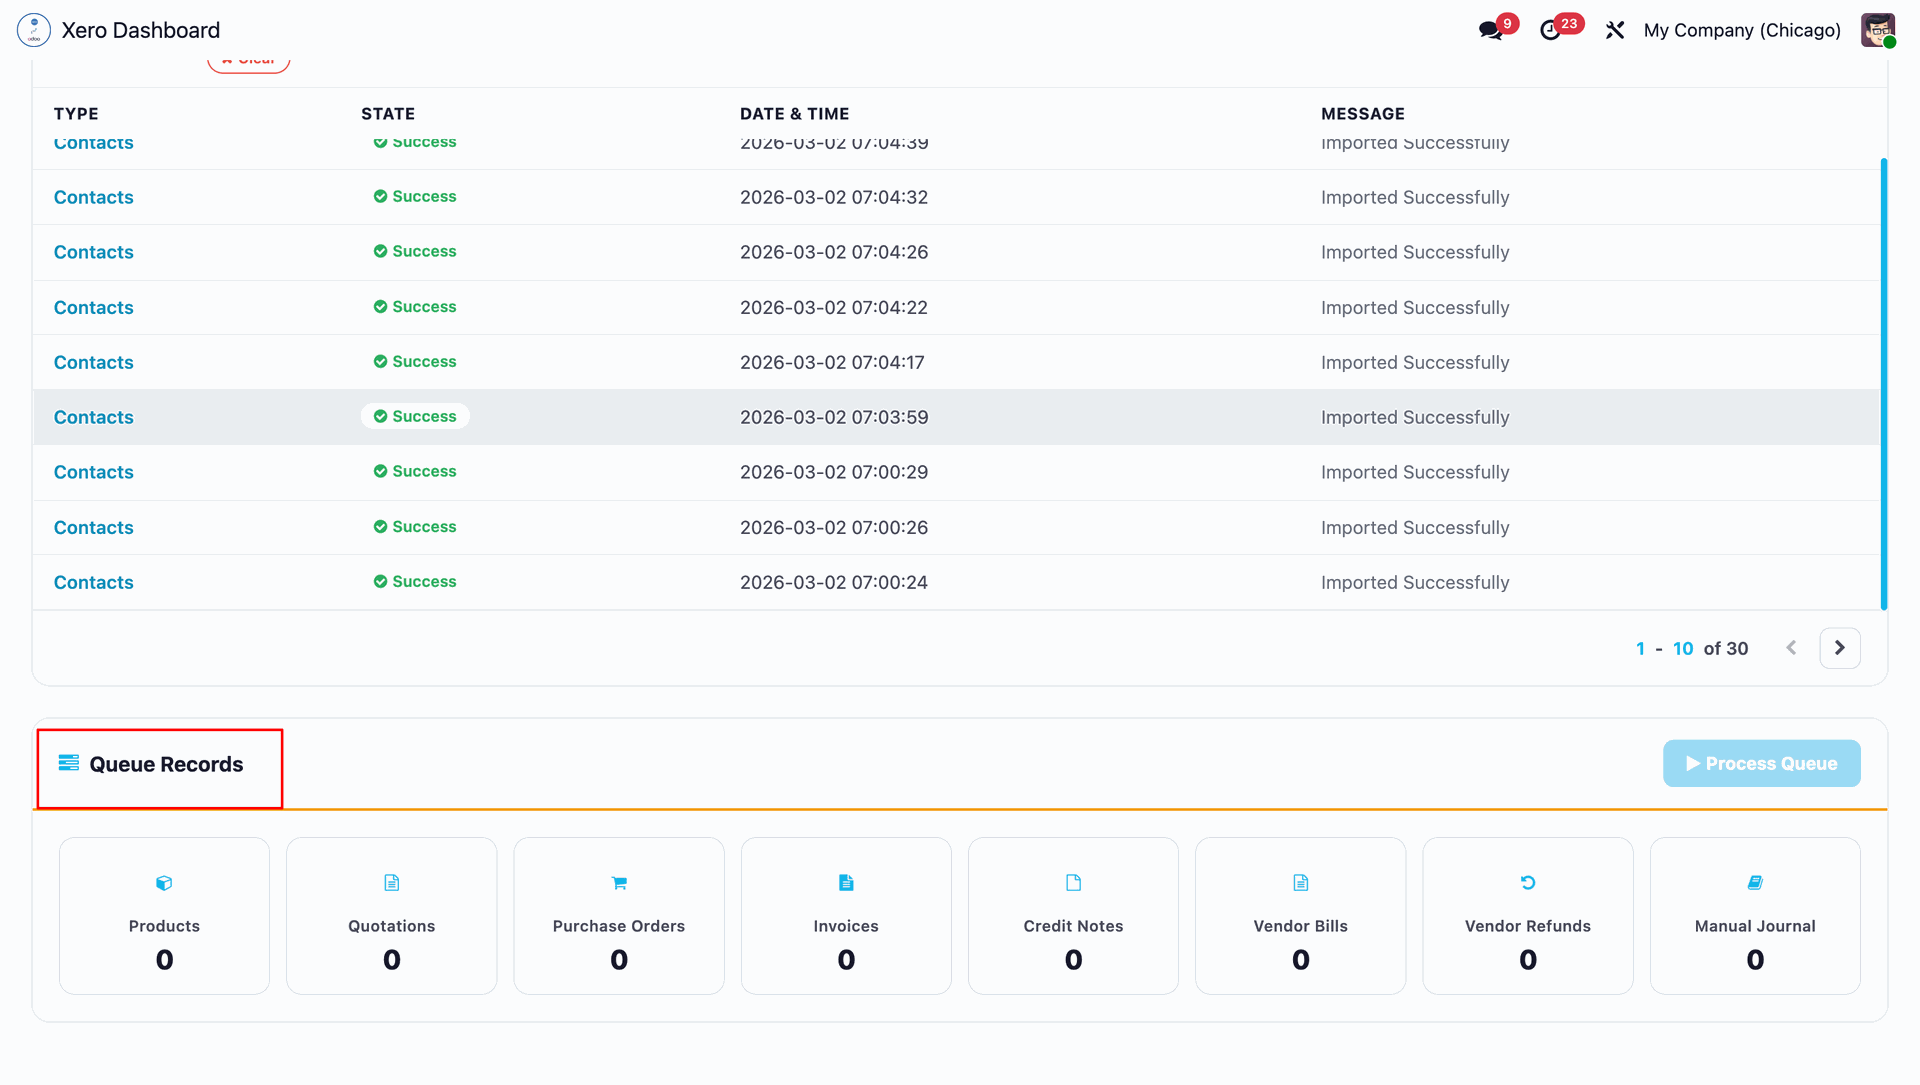This screenshot has width=1920, height=1085.
Task: Open the activities clock icon
Action: [x=1551, y=30]
